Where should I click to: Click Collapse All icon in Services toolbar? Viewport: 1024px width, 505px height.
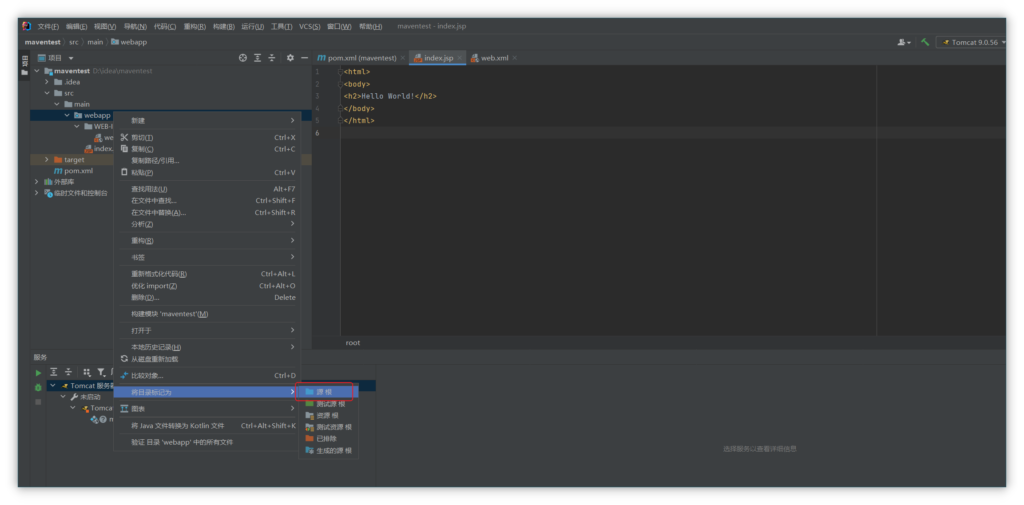tap(69, 372)
